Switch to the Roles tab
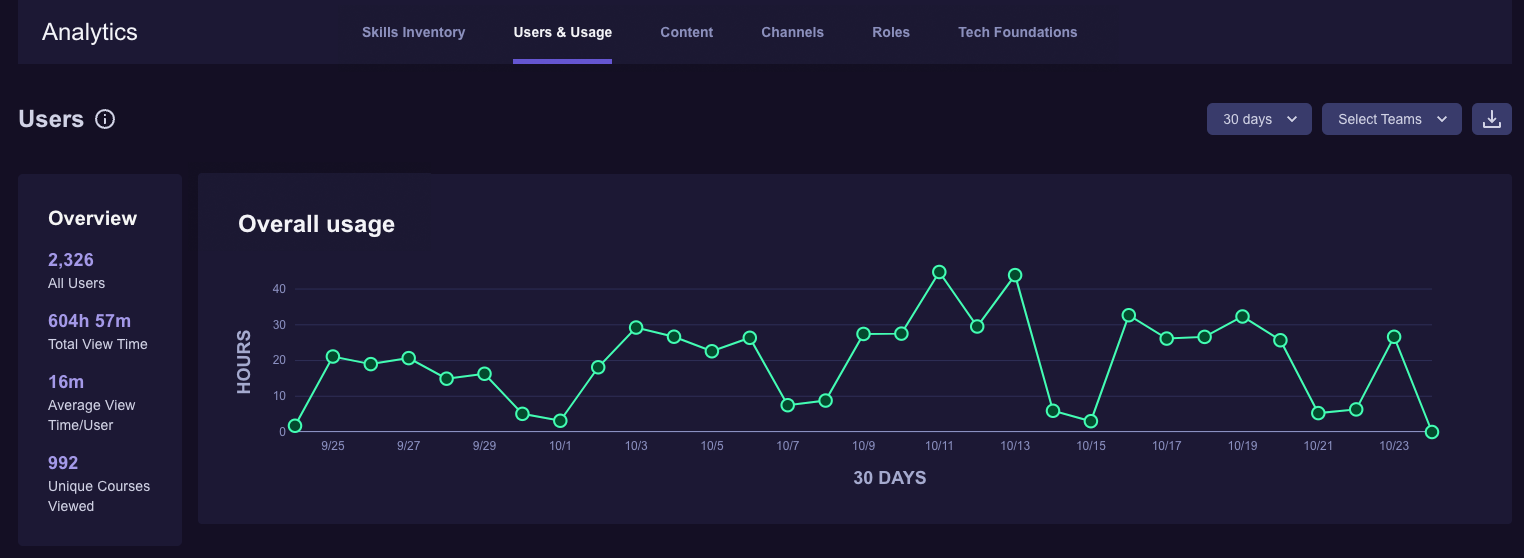This screenshot has width=1524, height=558. coord(891,32)
